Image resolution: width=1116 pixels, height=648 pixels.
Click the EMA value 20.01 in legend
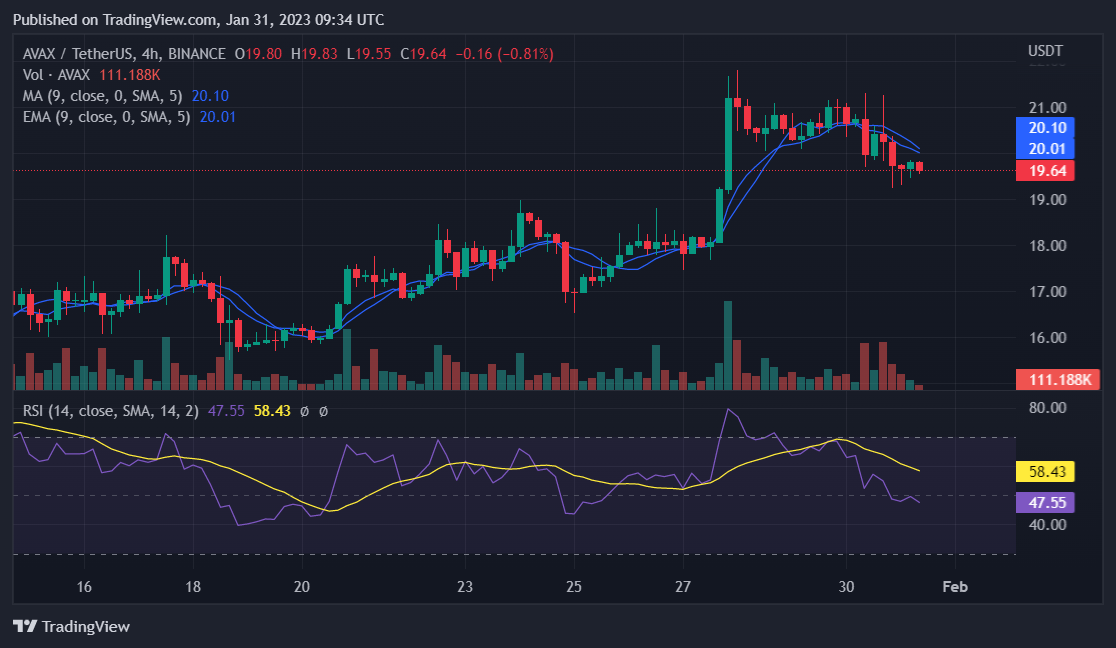pos(217,117)
